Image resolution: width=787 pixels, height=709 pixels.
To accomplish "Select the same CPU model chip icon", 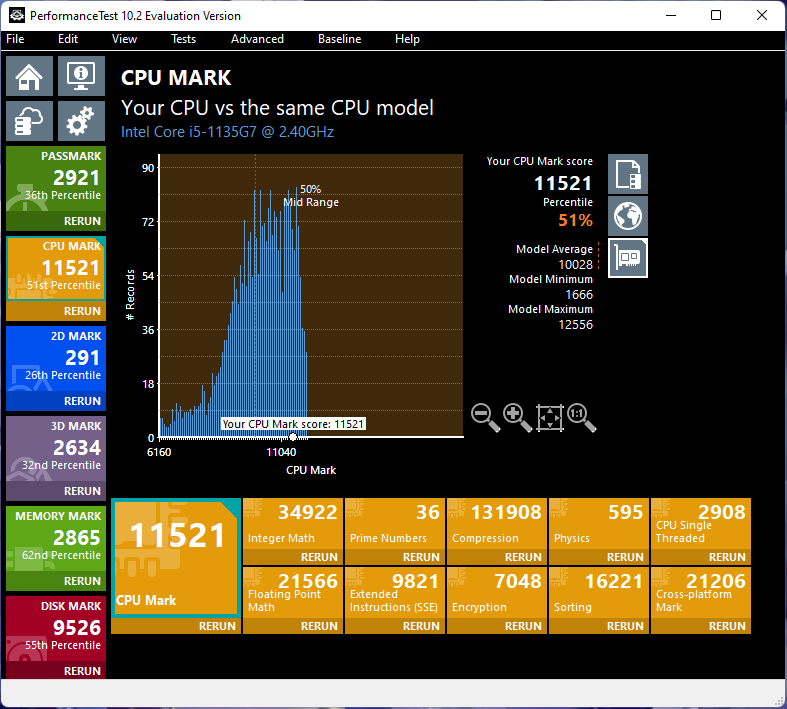I will pos(628,258).
